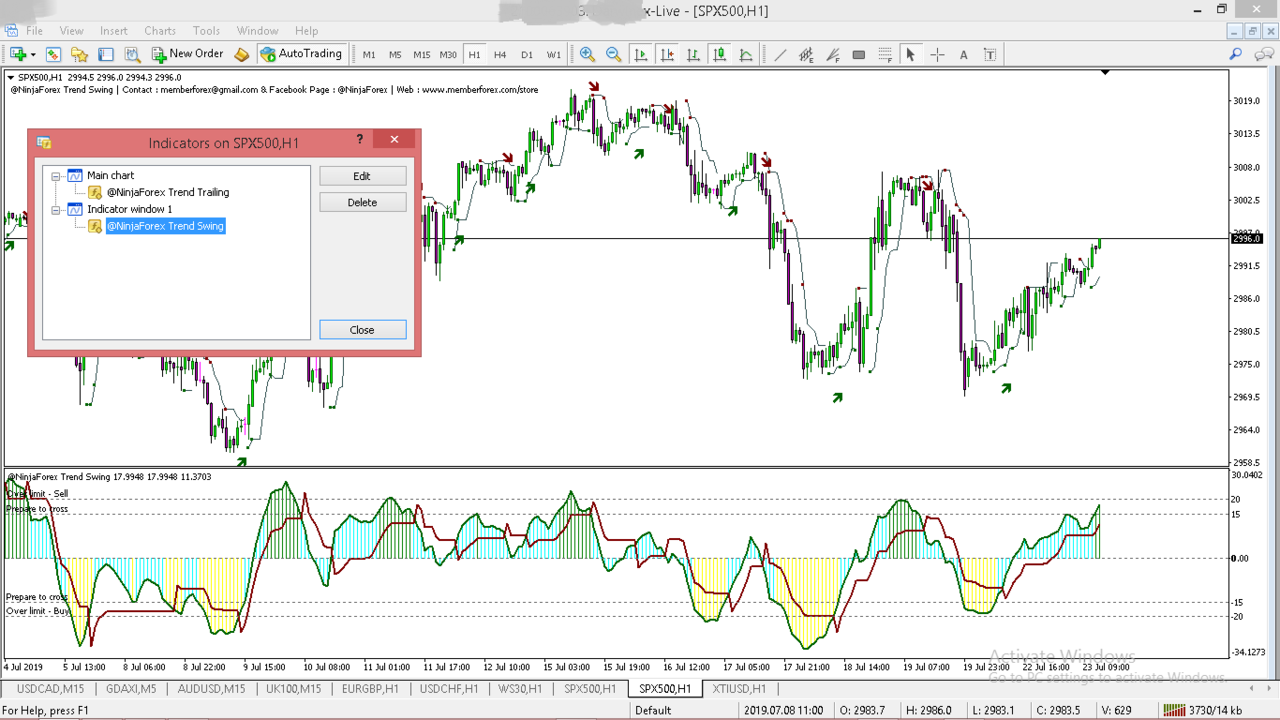Image resolution: width=1280 pixels, height=720 pixels.
Task: Open the New Chart tool
Action: (18, 54)
